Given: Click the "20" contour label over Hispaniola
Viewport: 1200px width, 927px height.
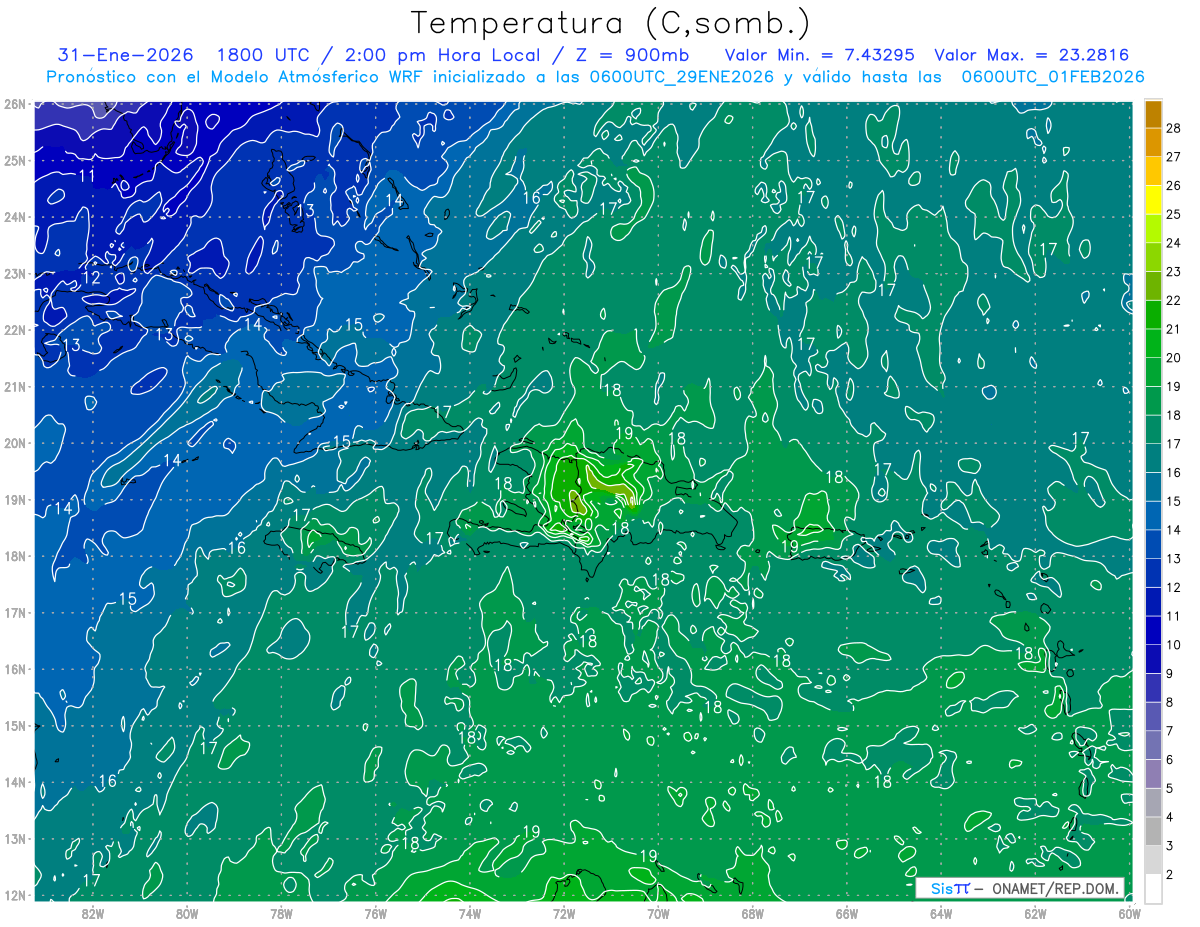Looking at the screenshot, I should tap(584, 522).
